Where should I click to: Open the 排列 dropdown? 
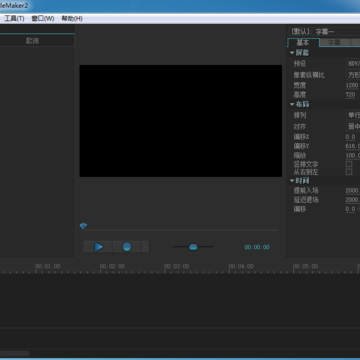point(353,115)
